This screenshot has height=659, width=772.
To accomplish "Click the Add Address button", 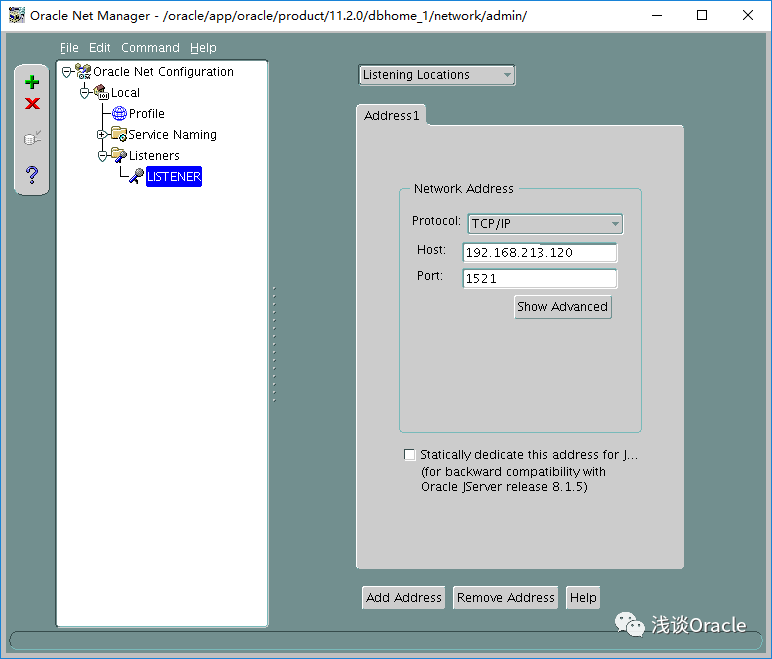I will point(404,597).
